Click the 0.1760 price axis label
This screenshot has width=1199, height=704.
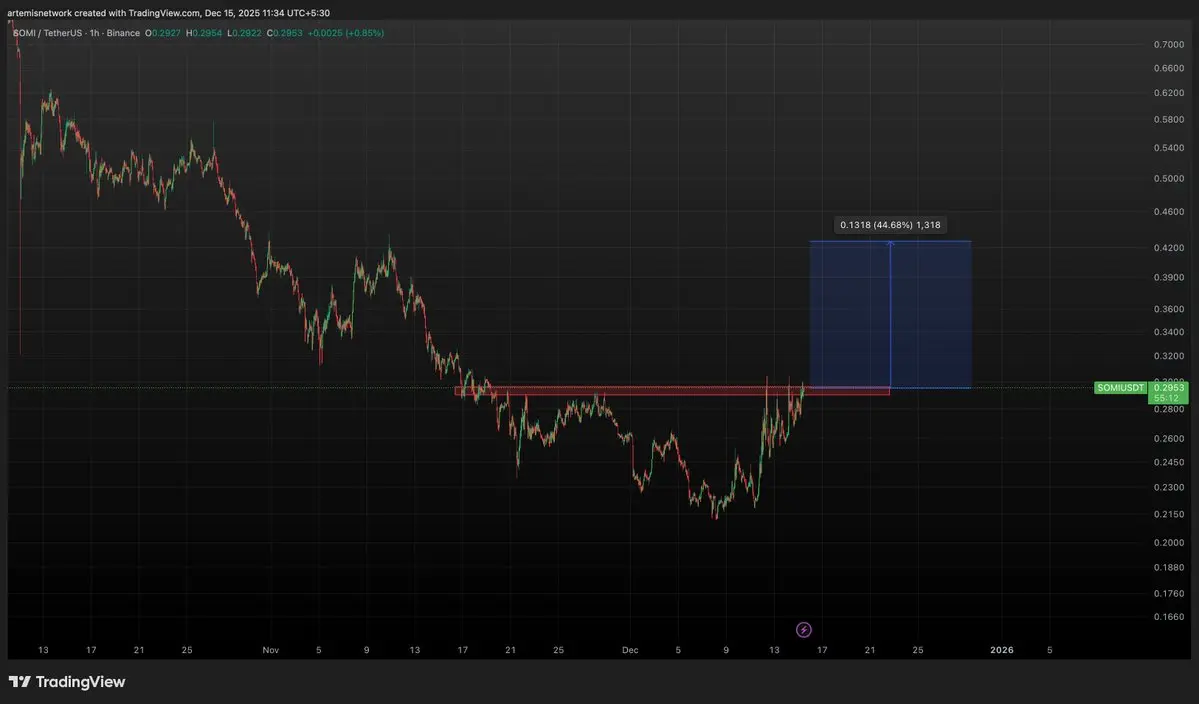(1168, 594)
